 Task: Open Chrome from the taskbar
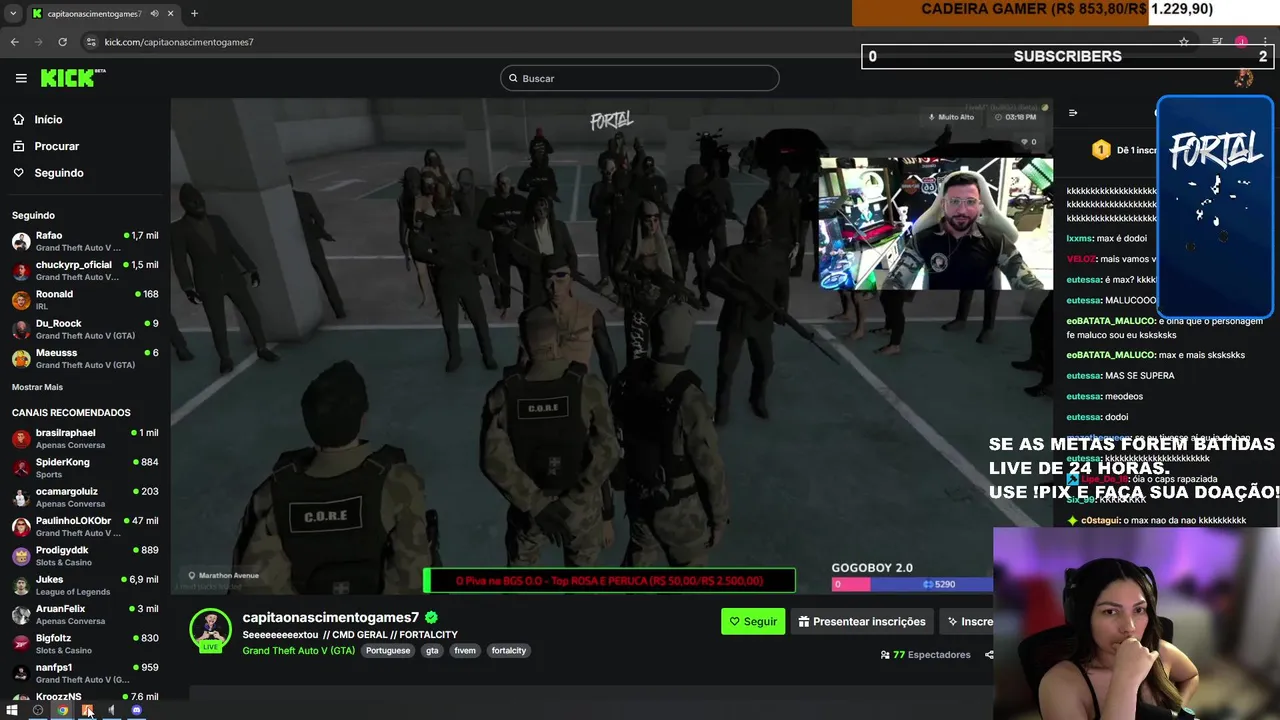[x=62, y=710]
